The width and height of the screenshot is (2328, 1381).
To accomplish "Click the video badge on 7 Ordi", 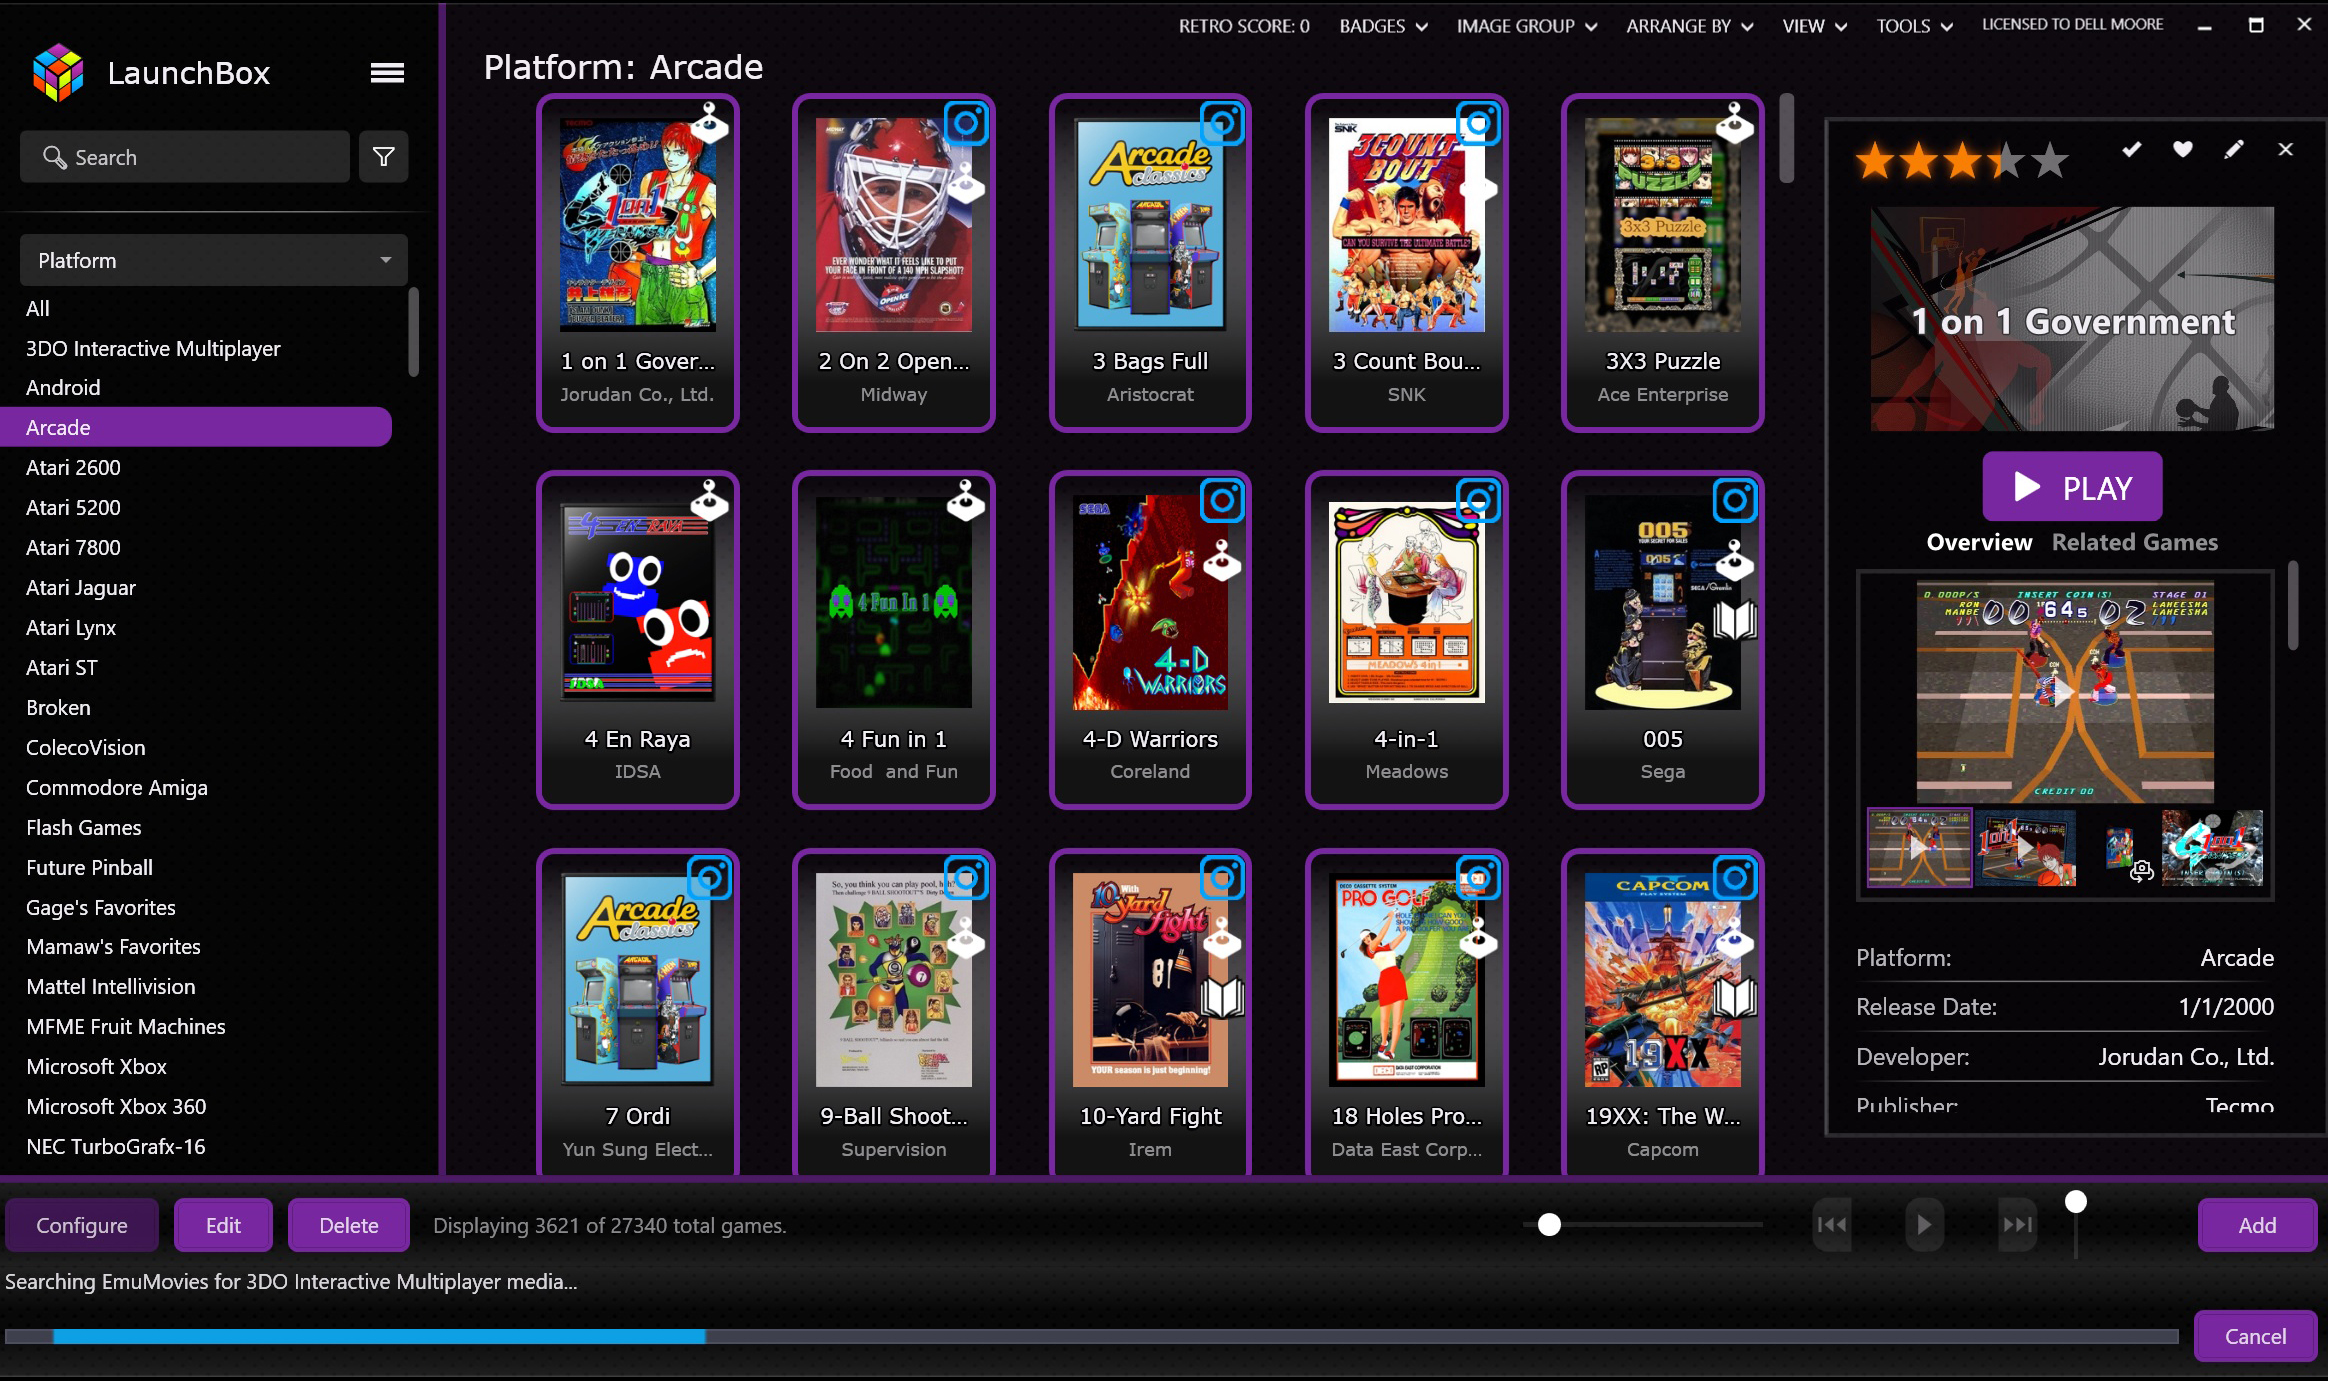I will click(709, 879).
